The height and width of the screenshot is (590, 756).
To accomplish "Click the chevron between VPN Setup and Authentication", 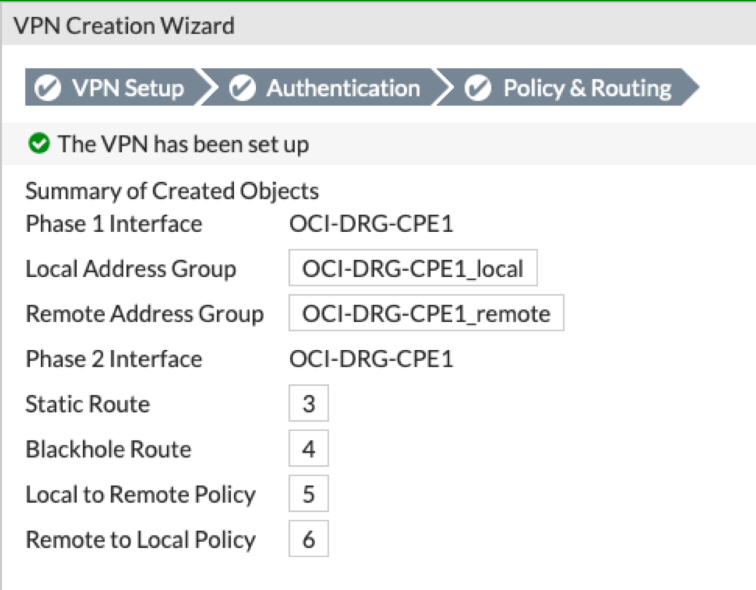I will pos(208,88).
